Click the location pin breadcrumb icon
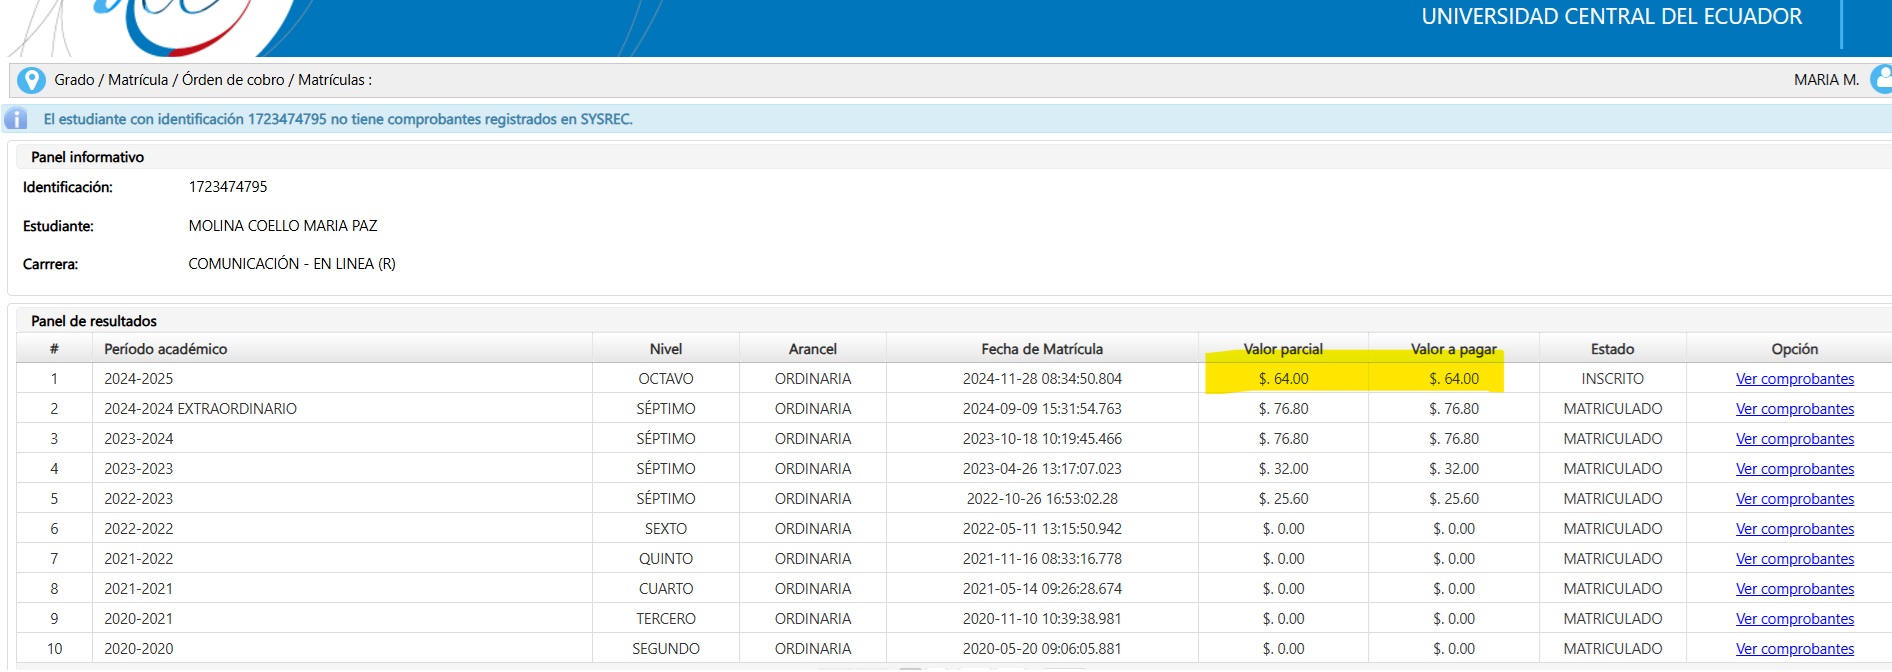1892x672 pixels. [x=32, y=80]
